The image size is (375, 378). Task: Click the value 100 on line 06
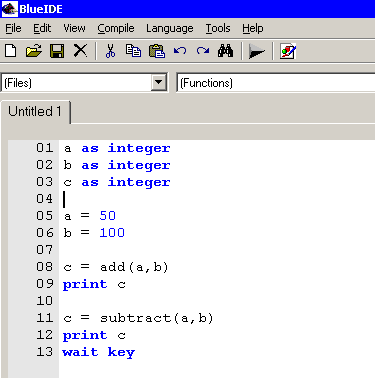(112, 233)
